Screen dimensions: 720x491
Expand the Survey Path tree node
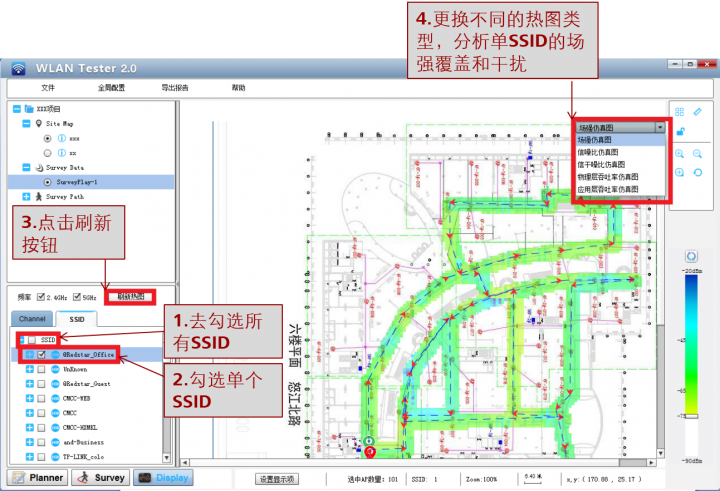(x=26, y=197)
